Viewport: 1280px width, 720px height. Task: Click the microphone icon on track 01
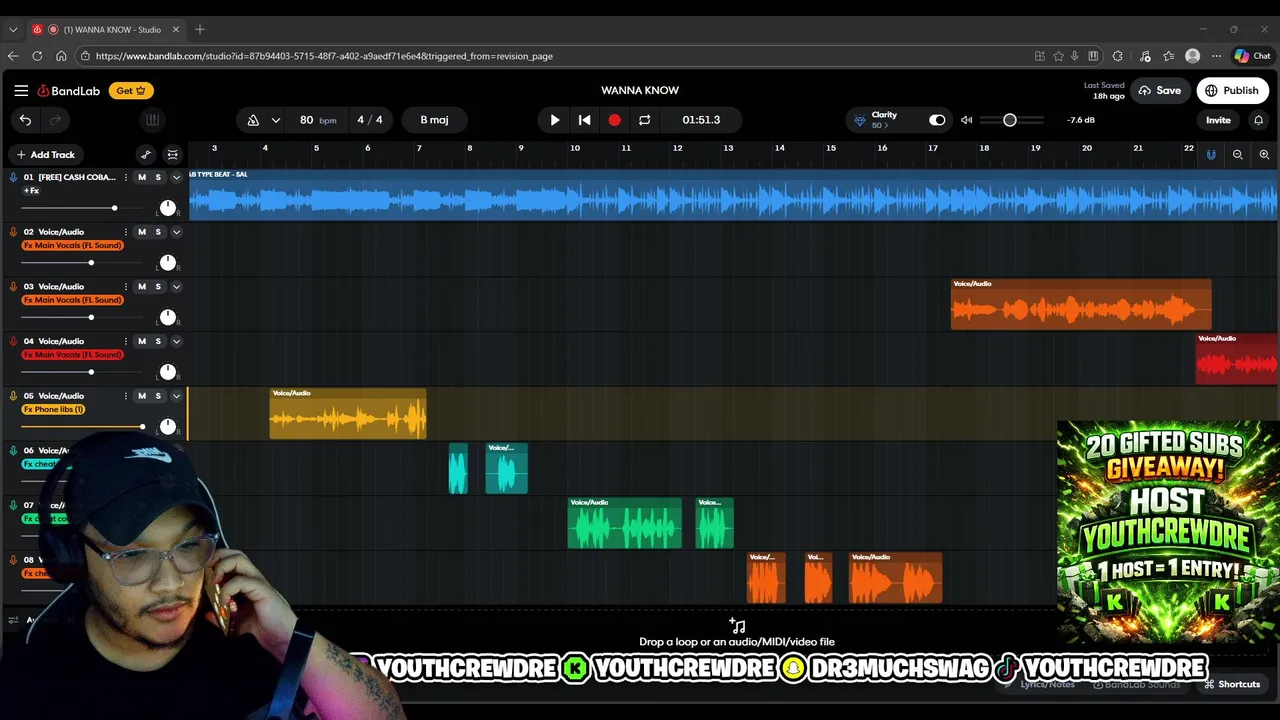pos(13,177)
